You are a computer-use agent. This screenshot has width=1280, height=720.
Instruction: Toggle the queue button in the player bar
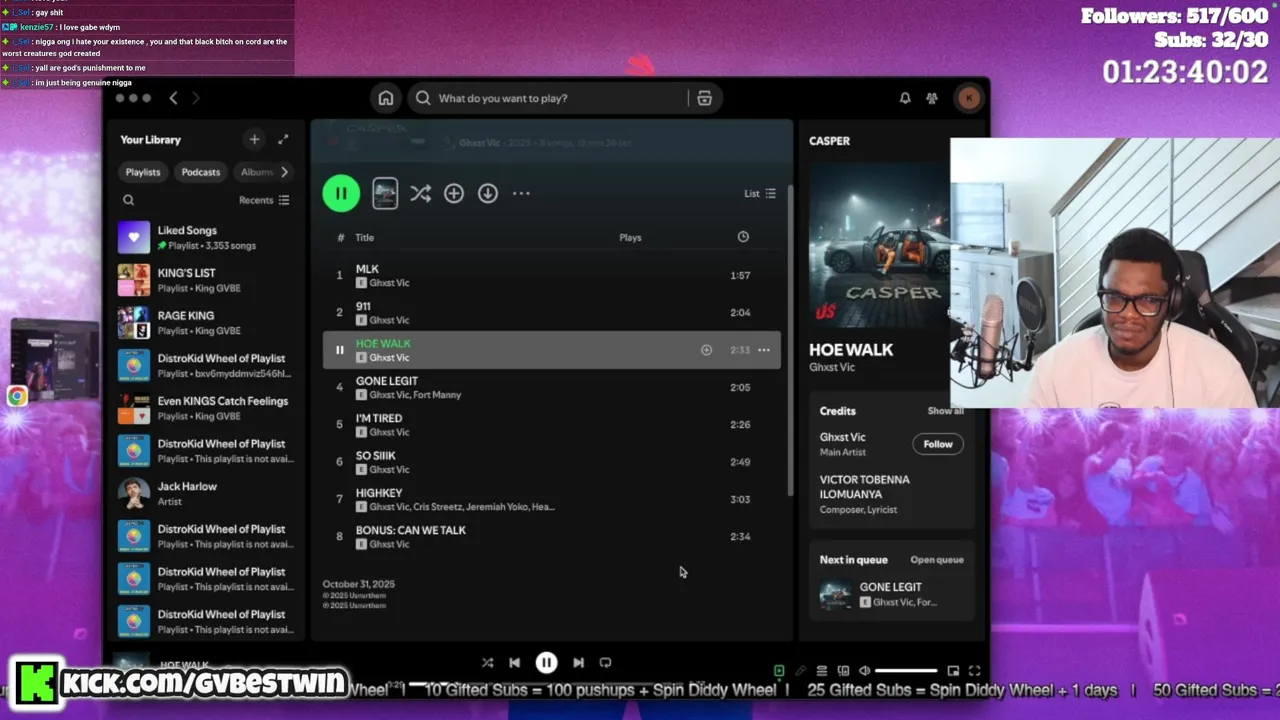tap(822, 671)
